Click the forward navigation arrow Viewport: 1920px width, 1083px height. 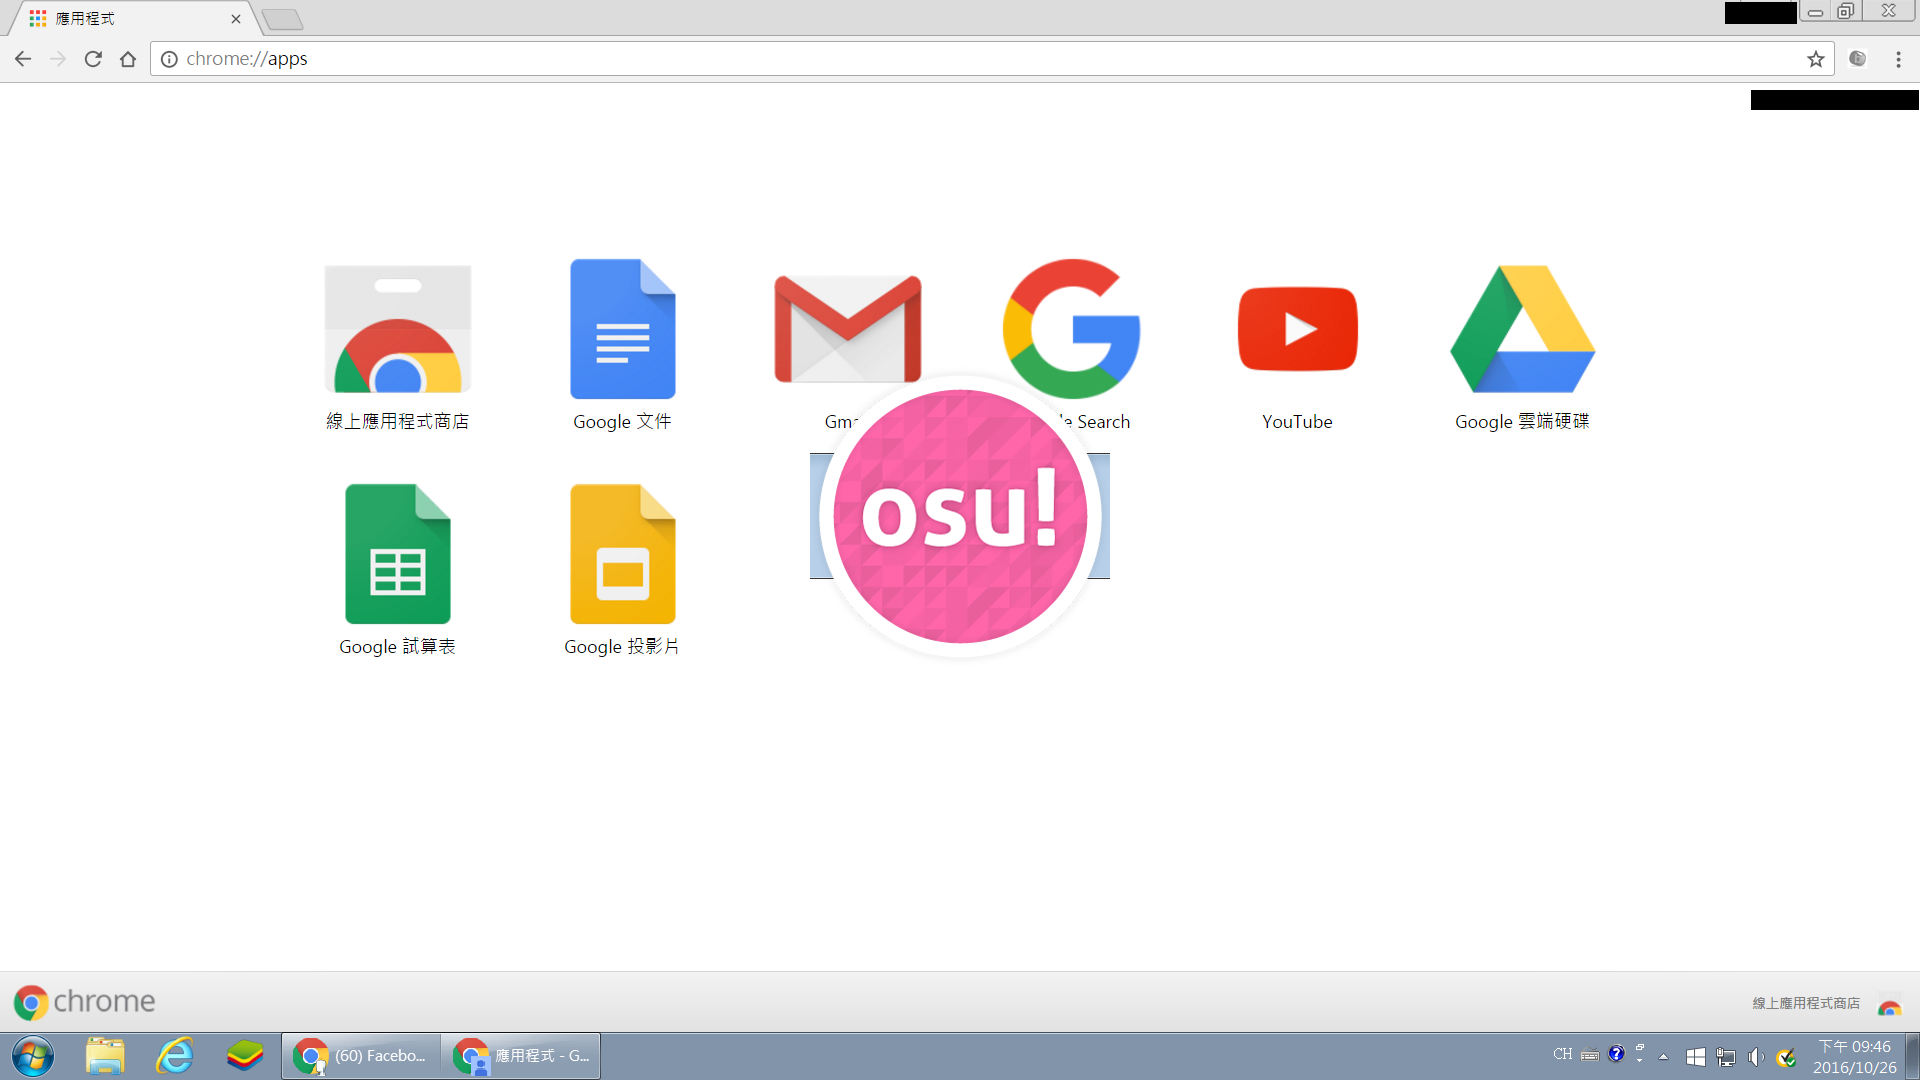[58, 59]
